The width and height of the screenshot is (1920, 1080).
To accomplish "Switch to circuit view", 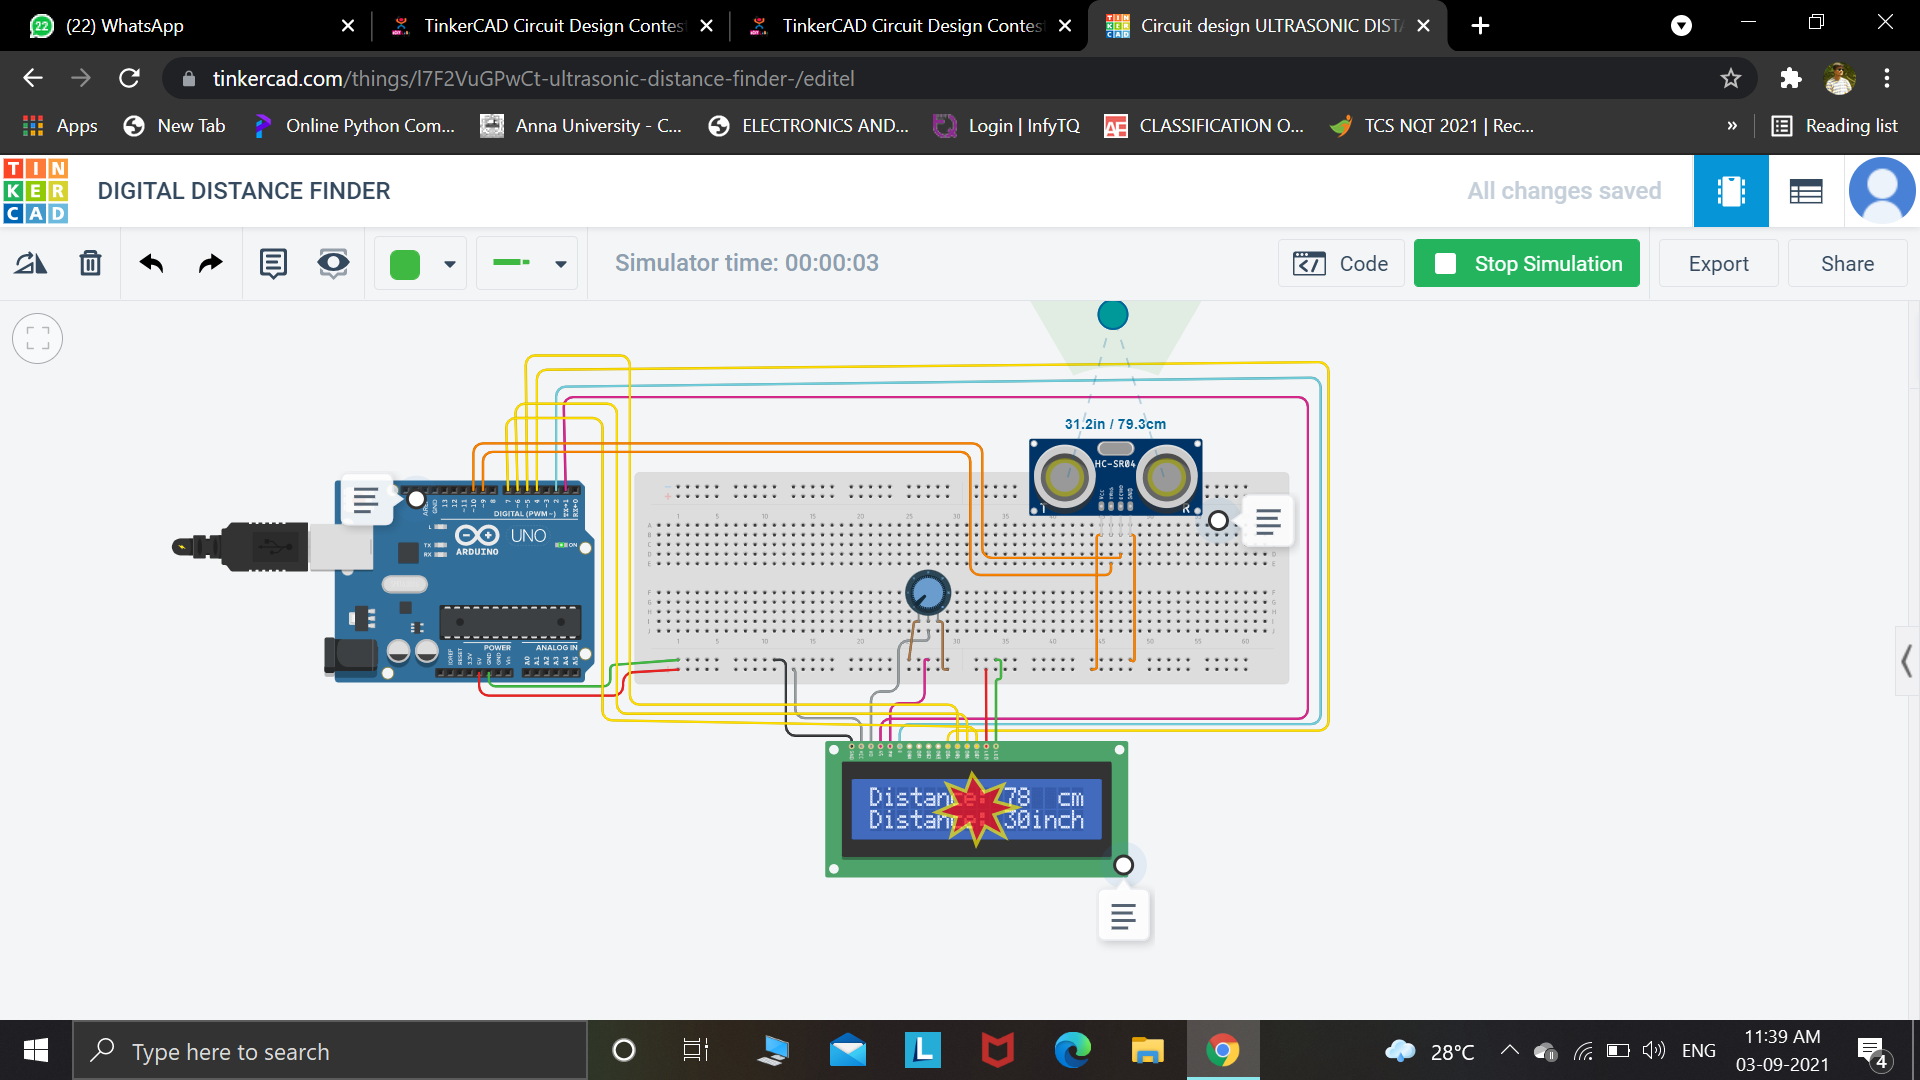I will point(1731,190).
